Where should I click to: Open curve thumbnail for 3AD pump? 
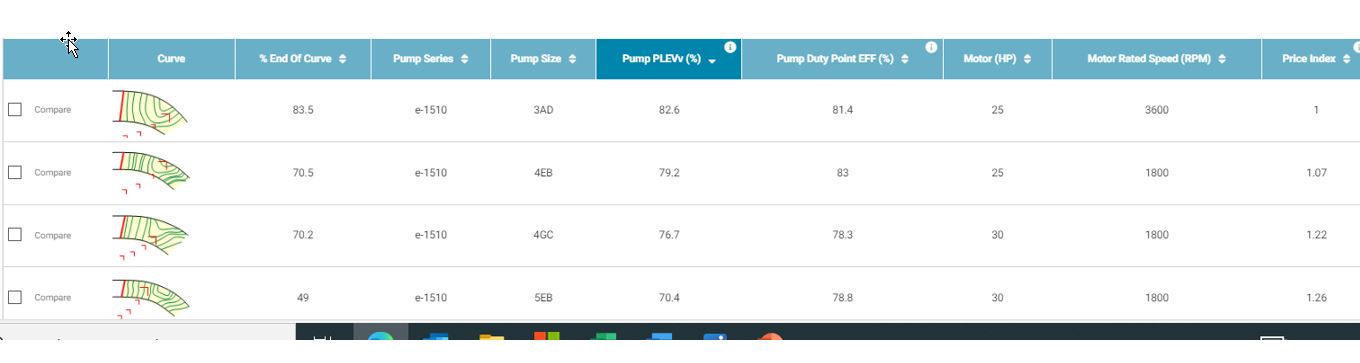tap(150, 112)
